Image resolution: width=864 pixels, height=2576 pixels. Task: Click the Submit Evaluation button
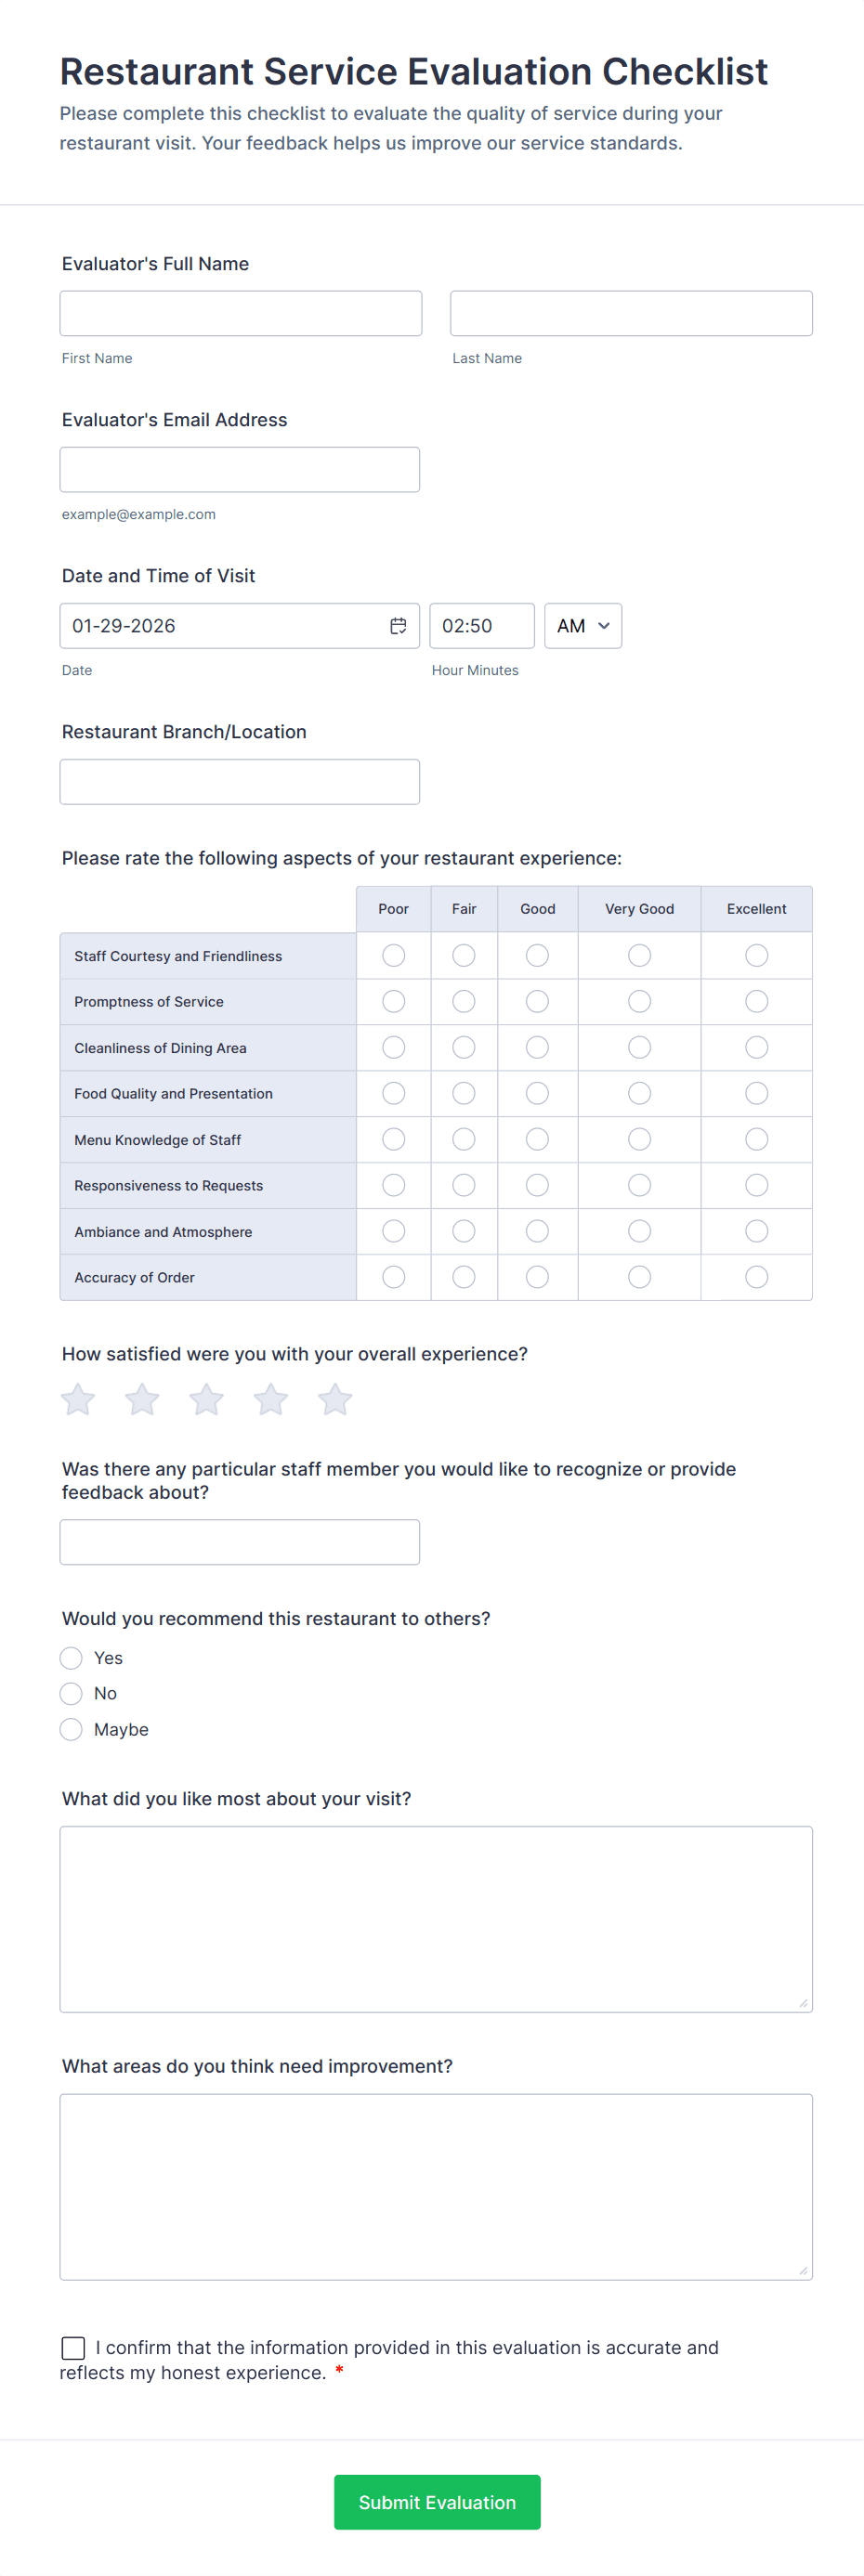point(436,2502)
